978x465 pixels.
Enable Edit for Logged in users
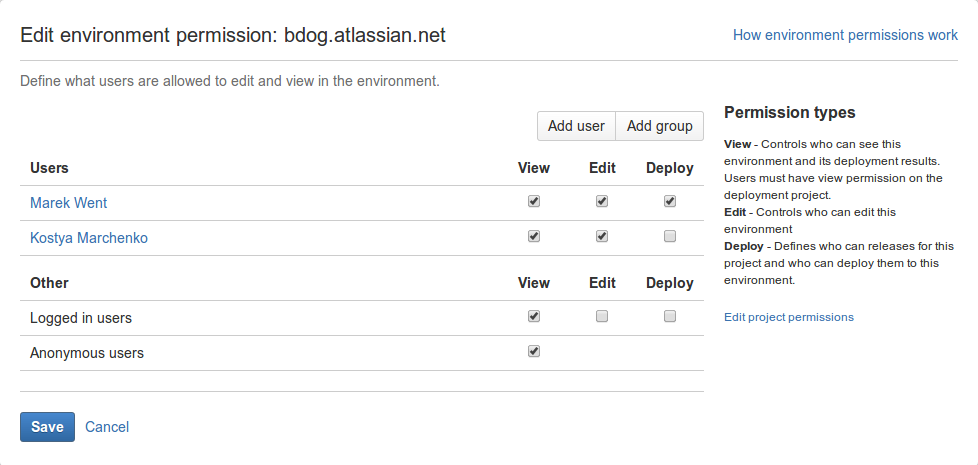601,316
